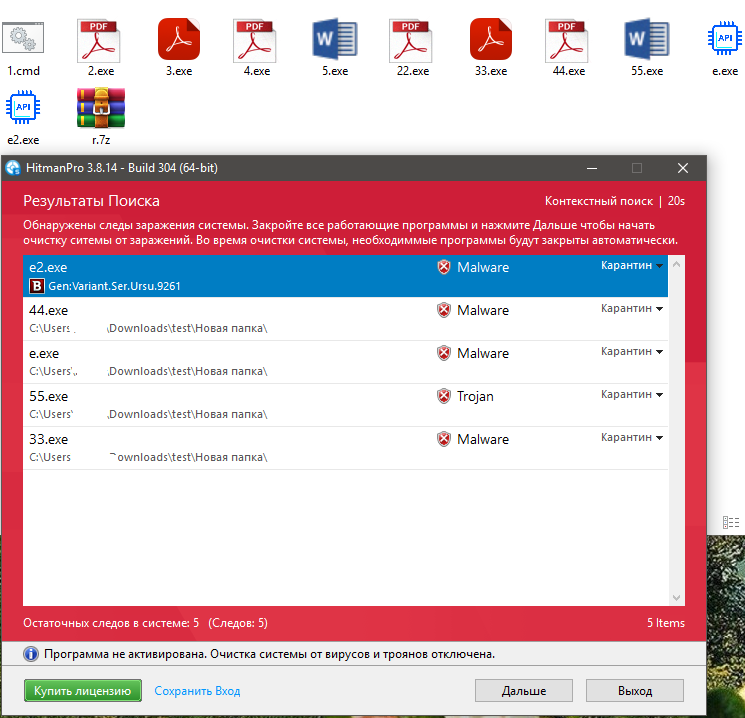Select the 44.exe file icon in folder
Screen dimensions: 745x718
click(566, 41)
